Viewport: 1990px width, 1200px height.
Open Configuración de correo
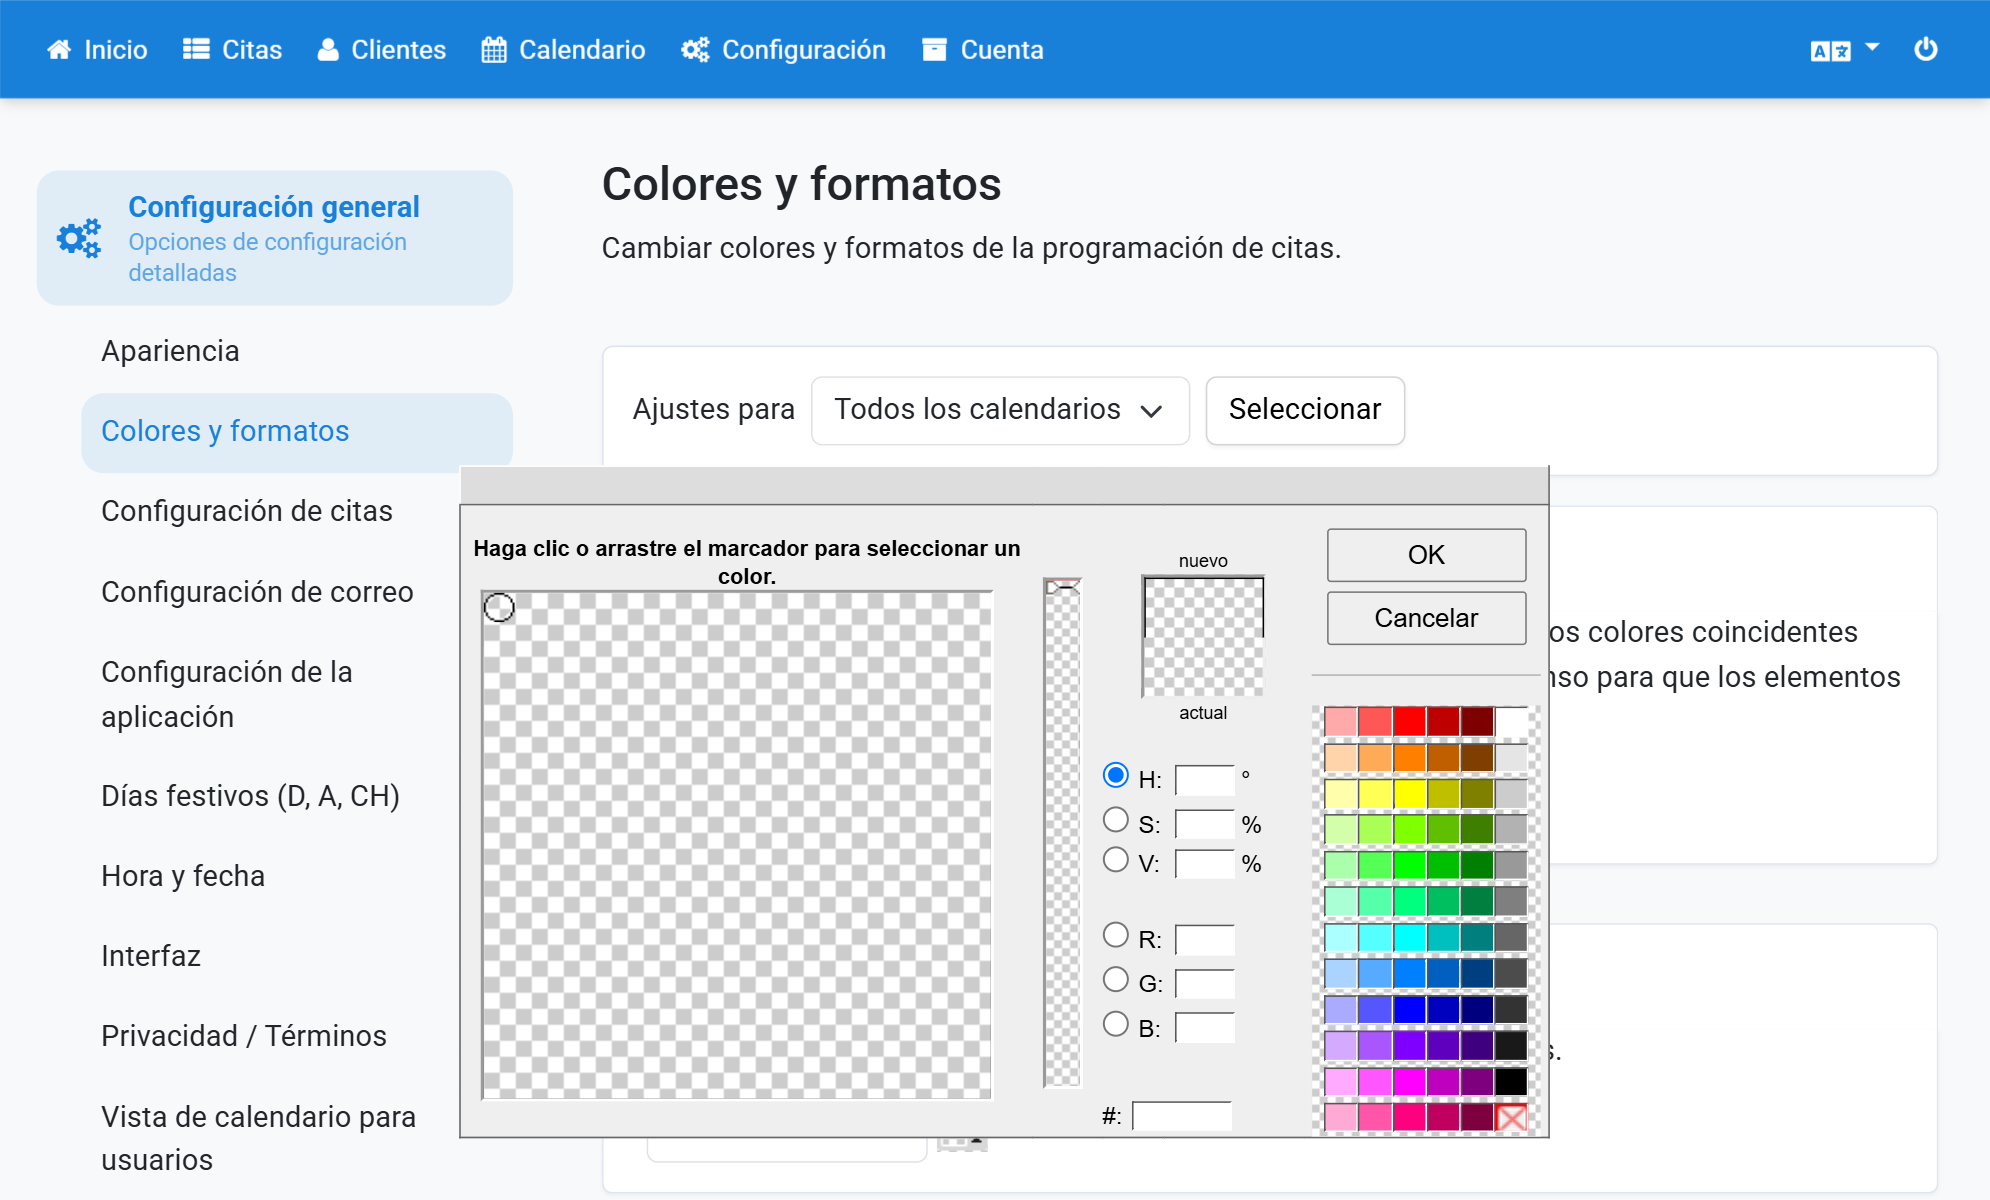[x=257, y=592]
